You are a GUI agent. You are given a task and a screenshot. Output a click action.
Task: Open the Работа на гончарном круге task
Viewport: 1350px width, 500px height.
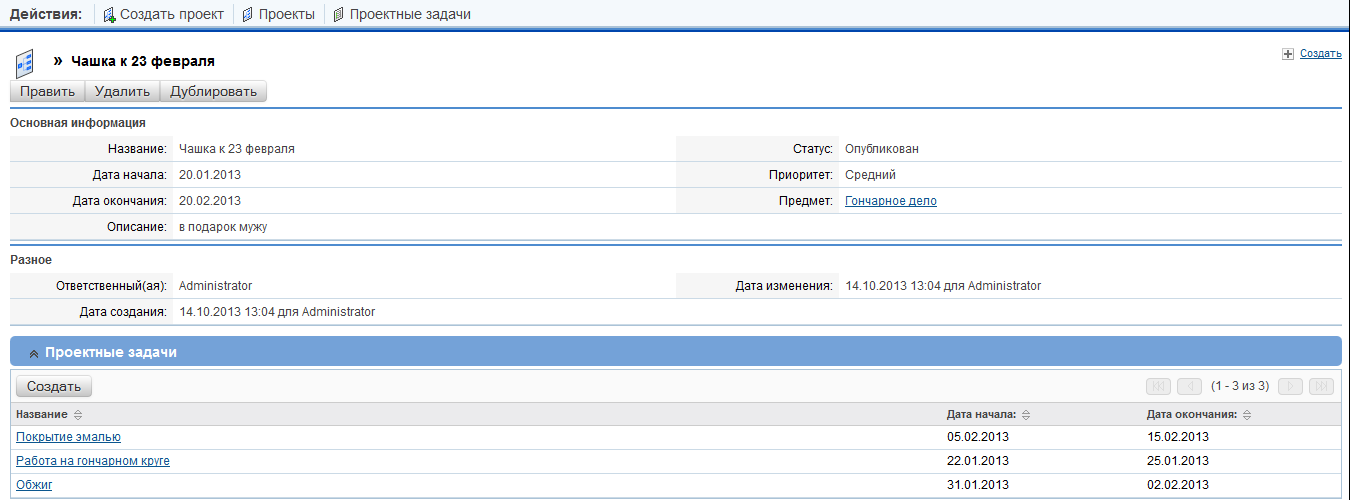[93, 461]
